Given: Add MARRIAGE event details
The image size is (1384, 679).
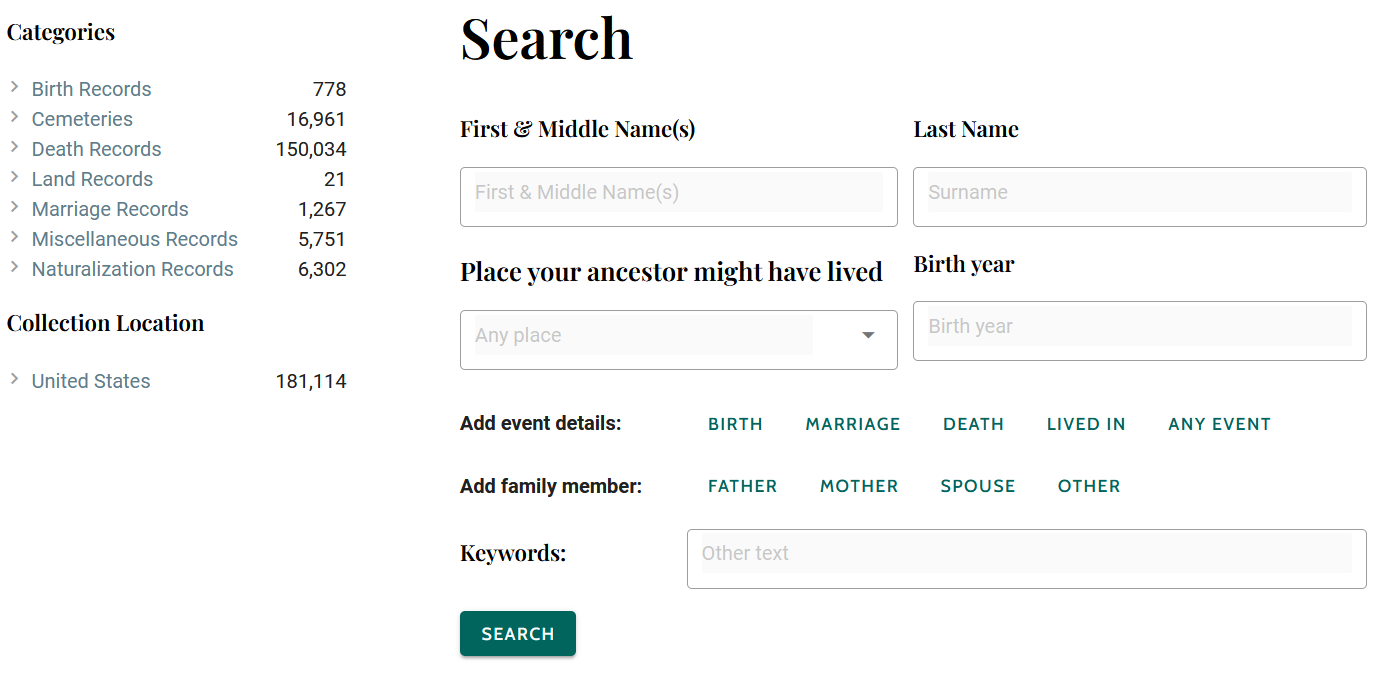Looking at the screenshot, I should coord(853,424).
